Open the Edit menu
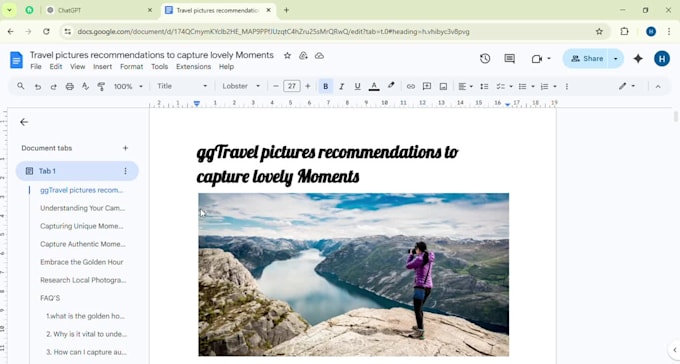Image resolution: width=680 pixels, height=364 pixels. pos(56,67)
